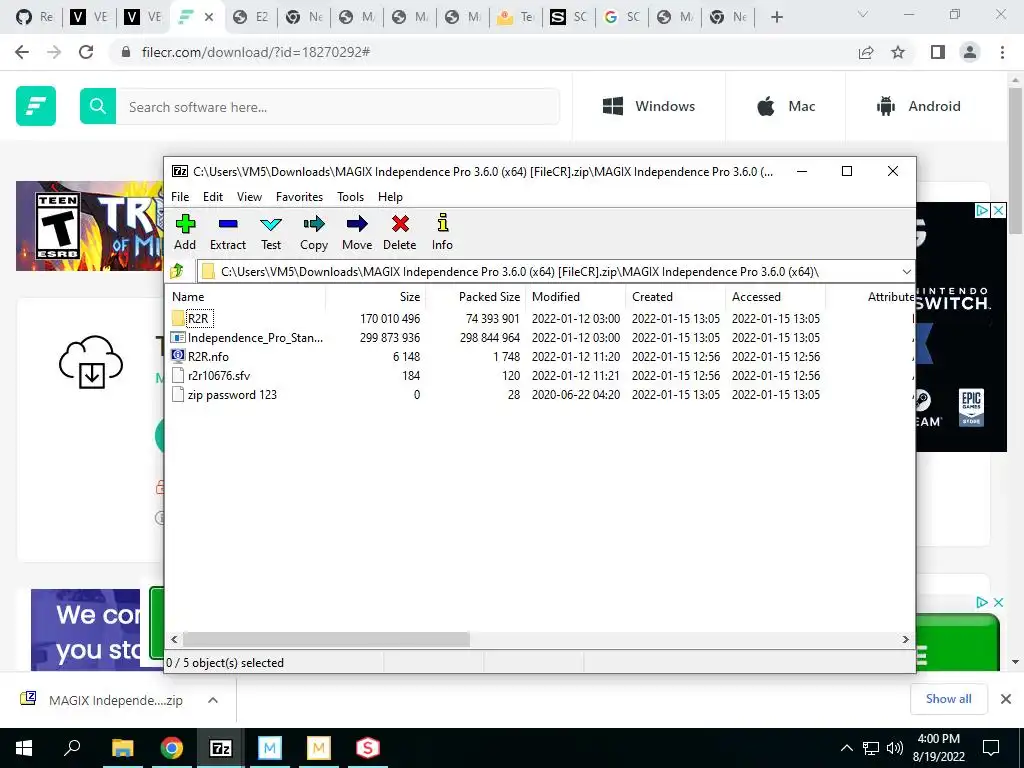The height and width of the screenshot is (768, 1024).
Task: Share this page icon in address bar
Action: 866,52
